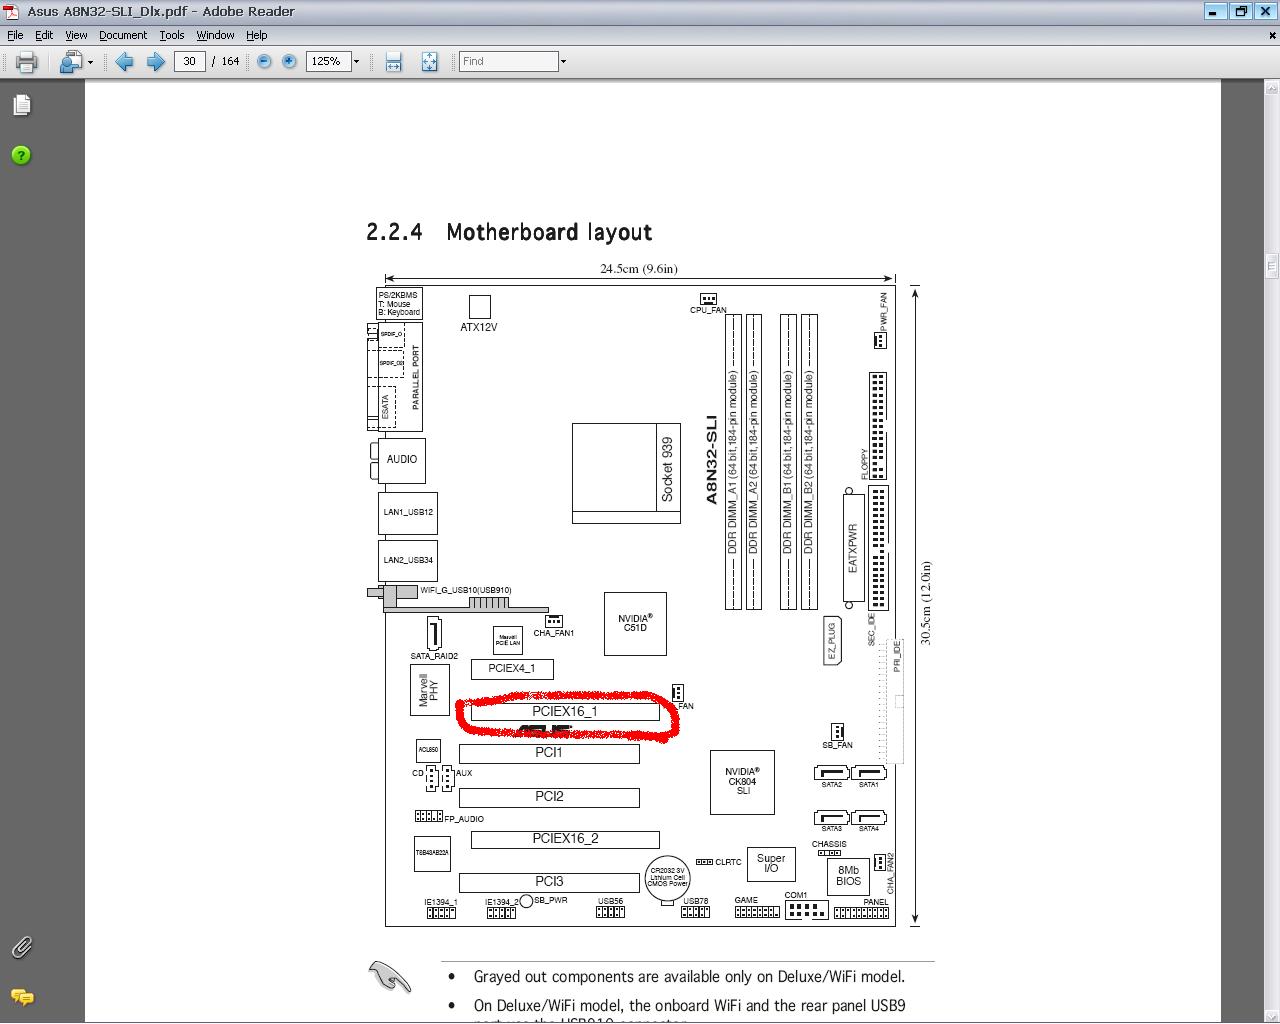Click the scrollbar up arrow
The image size is (1280, 1024).
pos(1272,88)
